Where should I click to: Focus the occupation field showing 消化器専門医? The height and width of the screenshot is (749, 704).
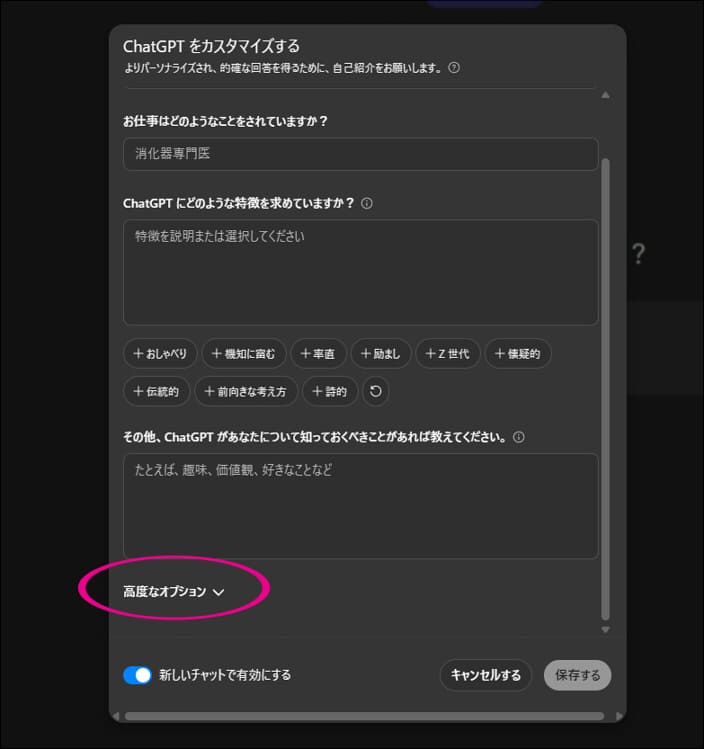361,154
